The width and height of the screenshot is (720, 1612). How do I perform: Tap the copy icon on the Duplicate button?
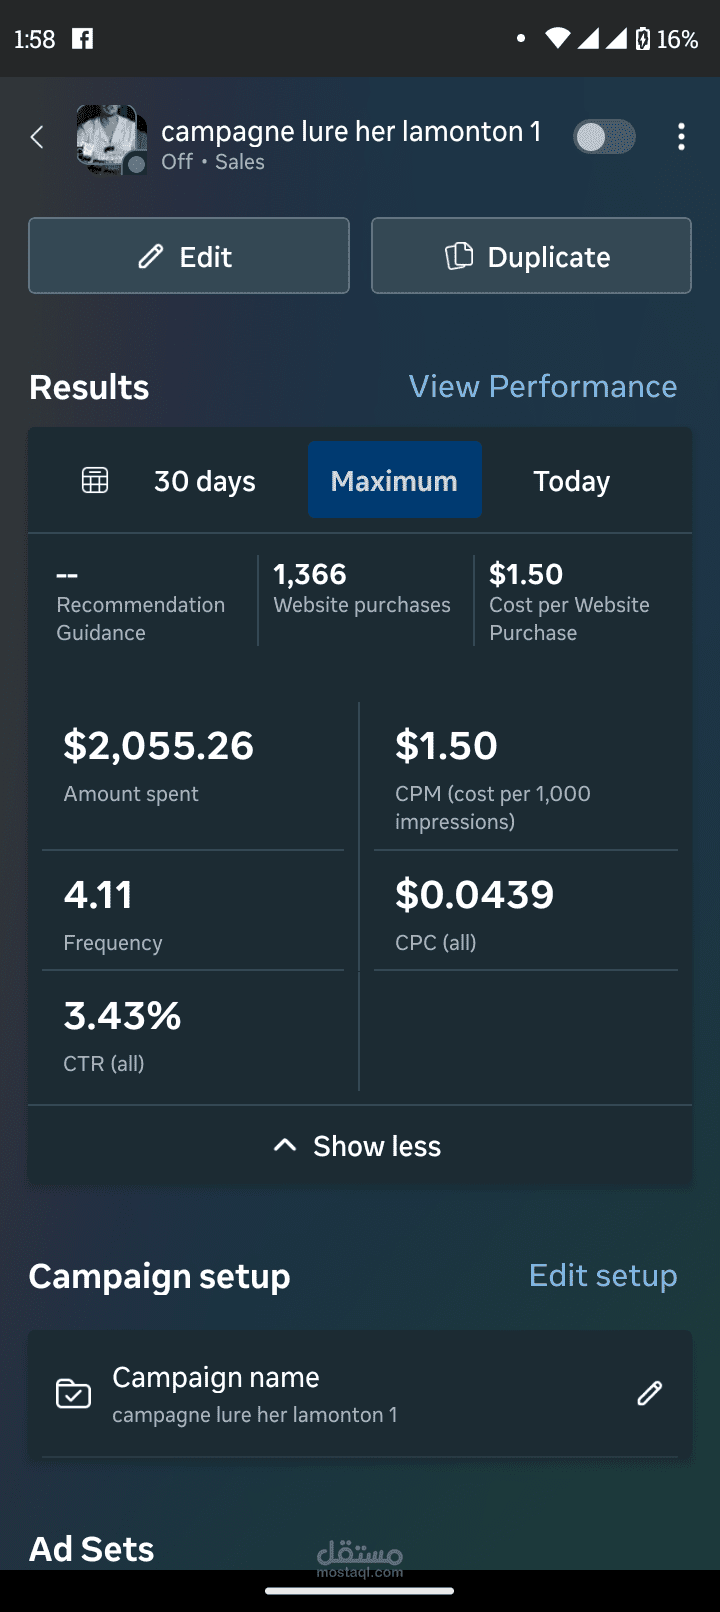[459, 255]
